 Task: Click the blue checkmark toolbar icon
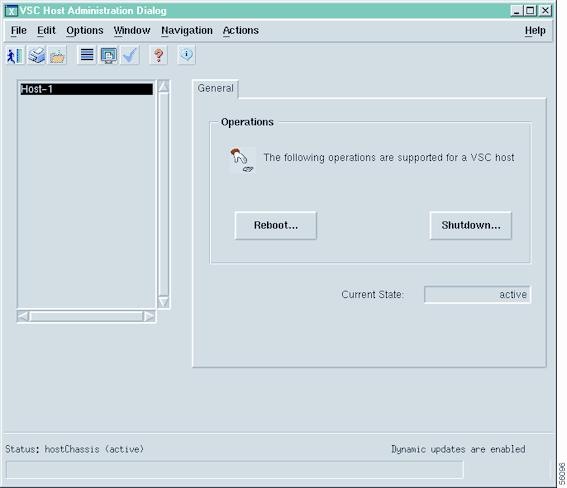pyautogui.click(x=129, y=55)
